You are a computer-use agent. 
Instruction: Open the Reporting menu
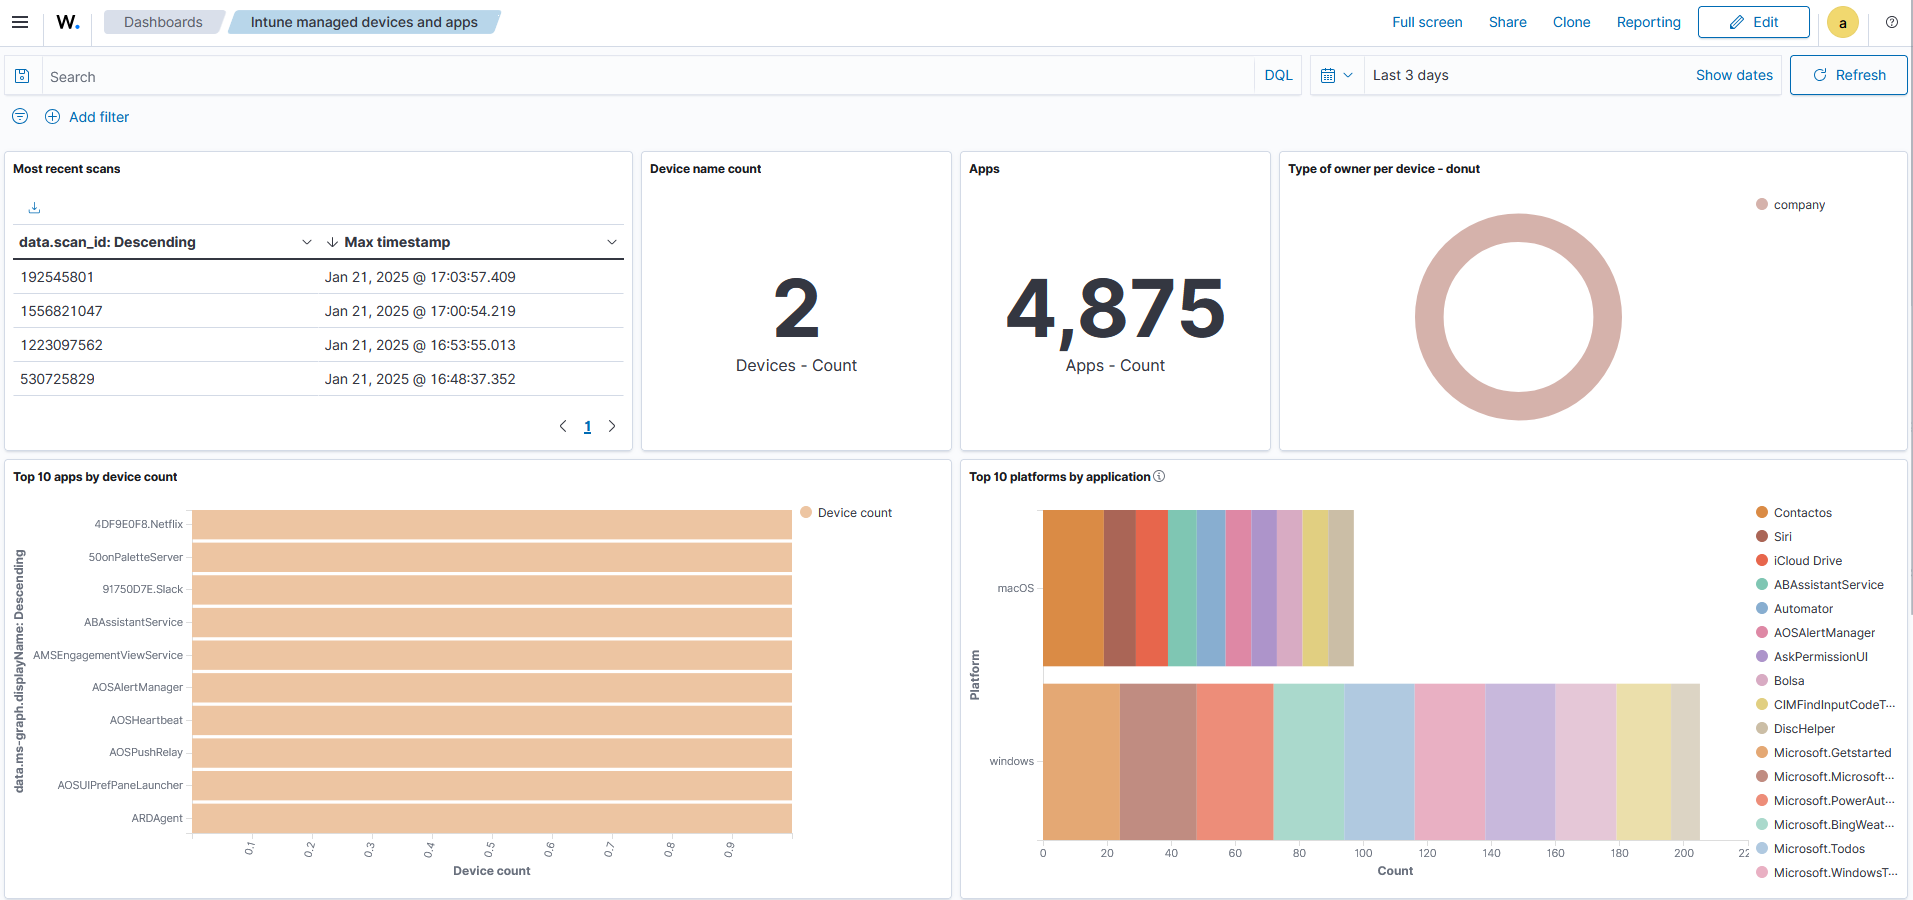tap(1648, 22)
